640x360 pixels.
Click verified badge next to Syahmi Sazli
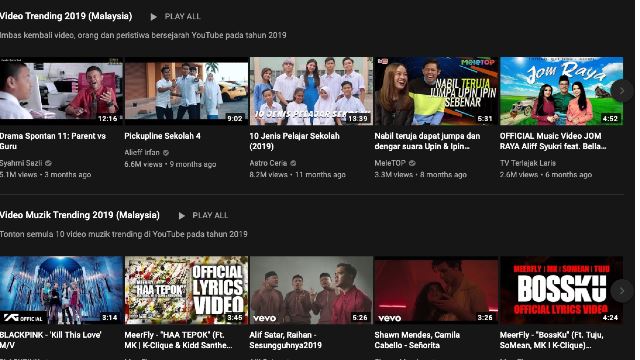point(48,163)
